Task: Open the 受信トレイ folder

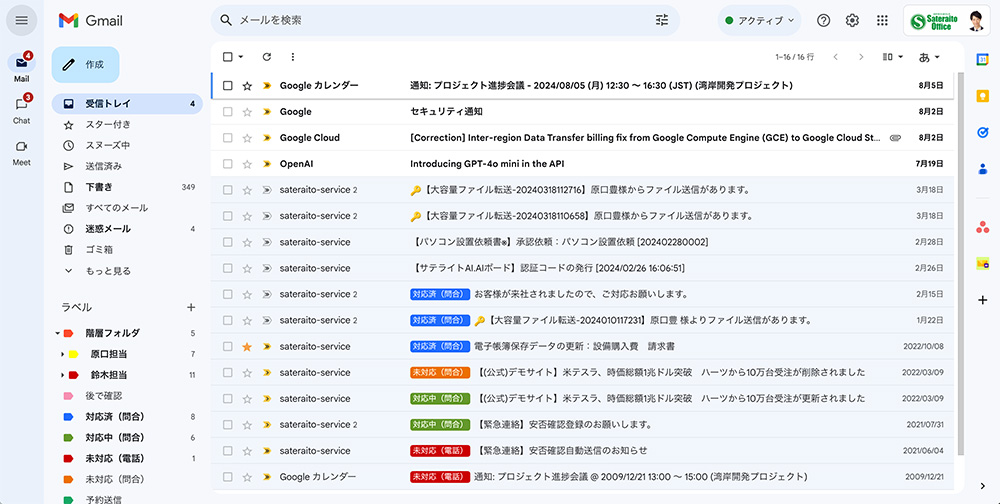Action: pos(127,104)
